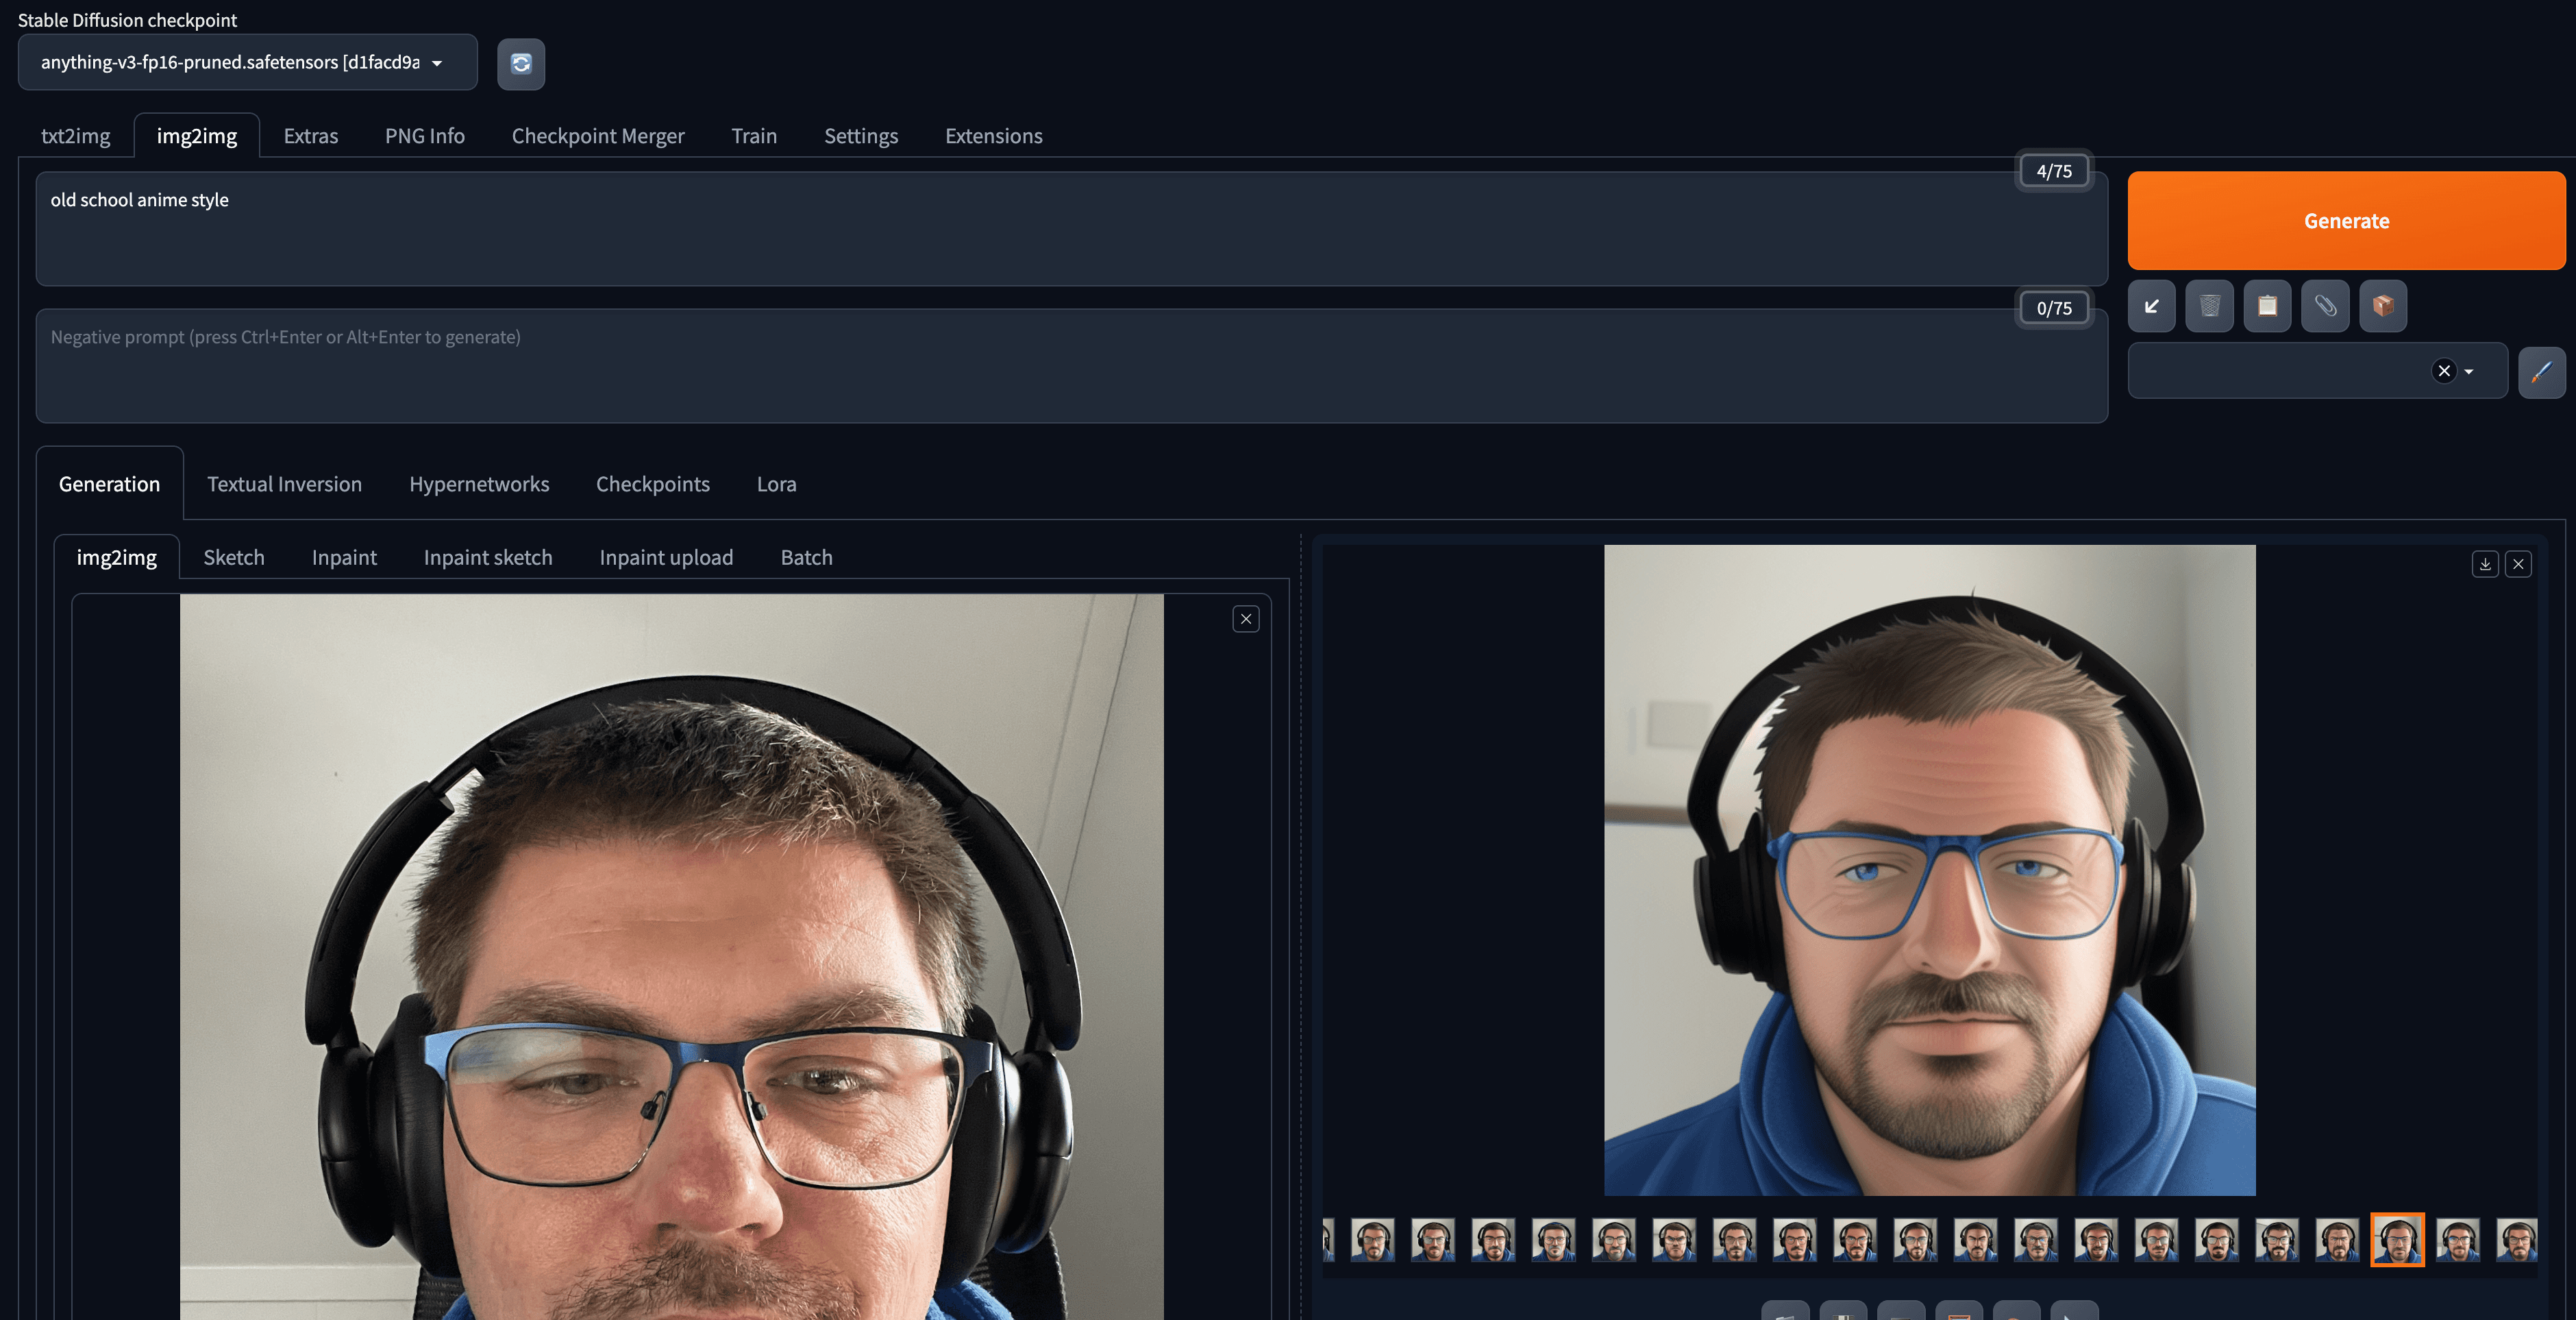
Task: Open the Extensions tab
Action: pos(993,136)
